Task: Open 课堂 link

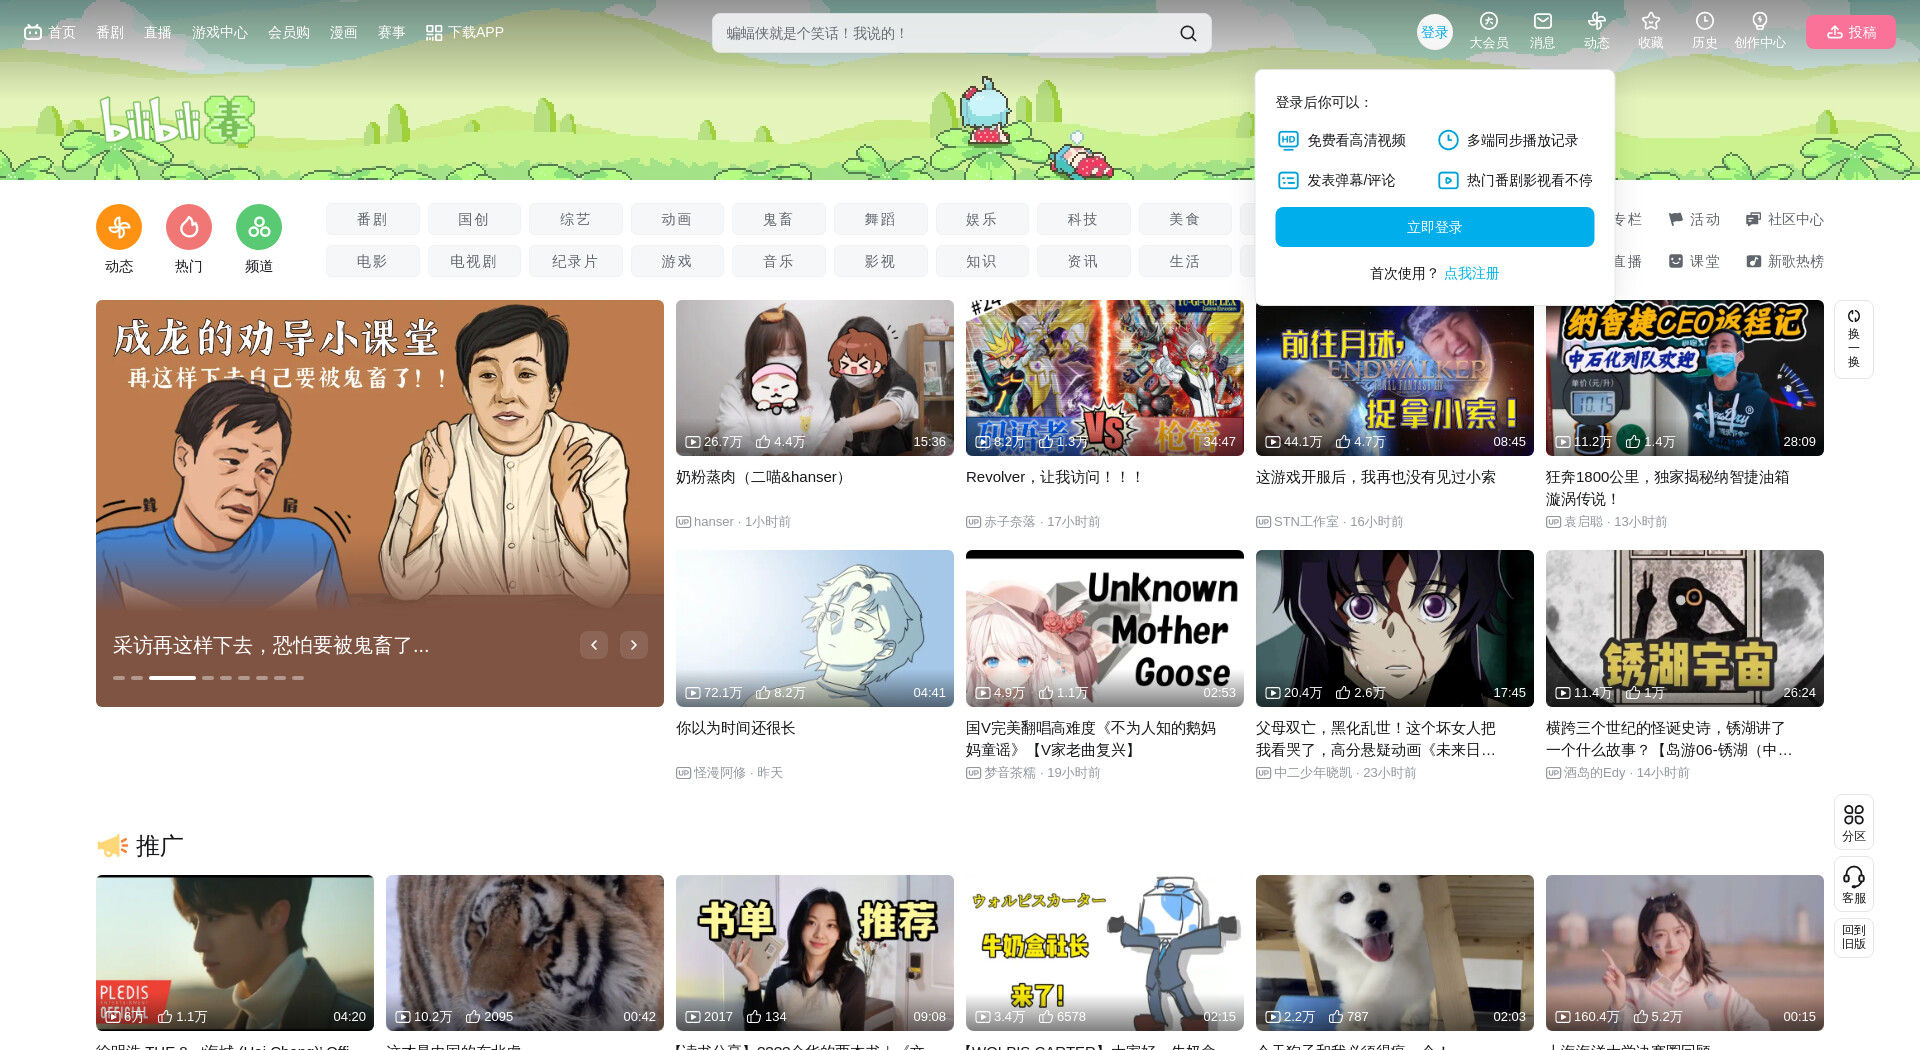Action: (1694, 261)
